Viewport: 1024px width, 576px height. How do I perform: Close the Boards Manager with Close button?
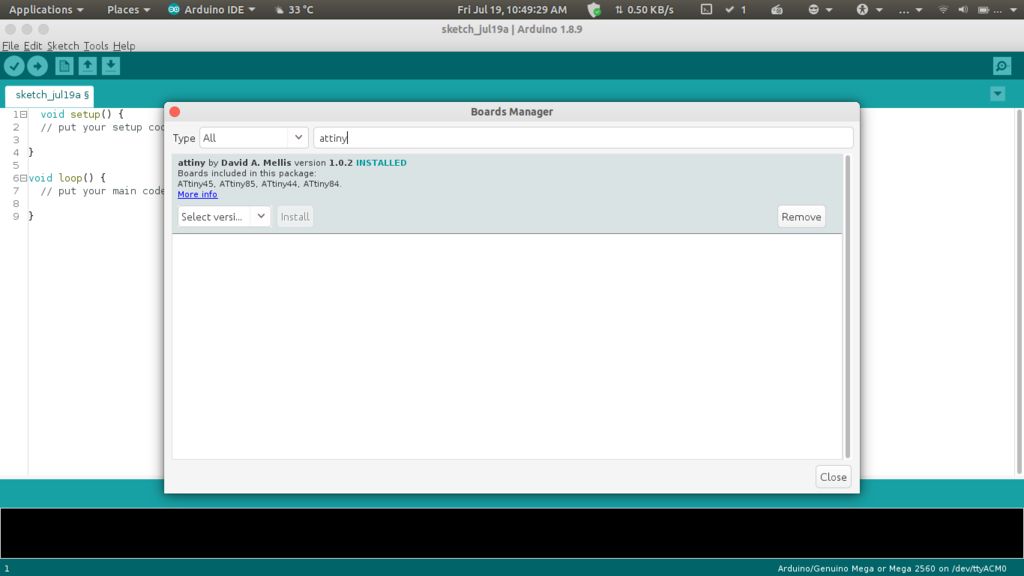832,477
